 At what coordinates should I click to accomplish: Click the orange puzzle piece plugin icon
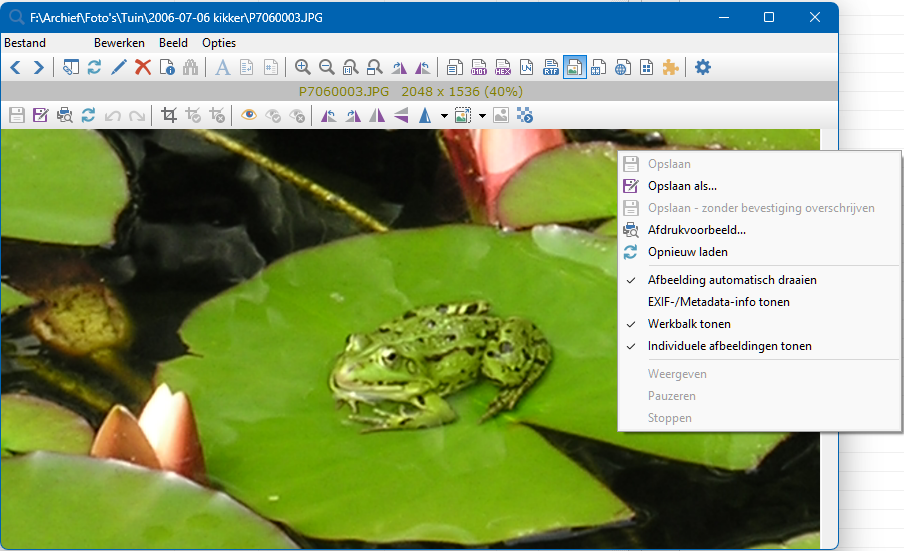[x=670, y=68]
